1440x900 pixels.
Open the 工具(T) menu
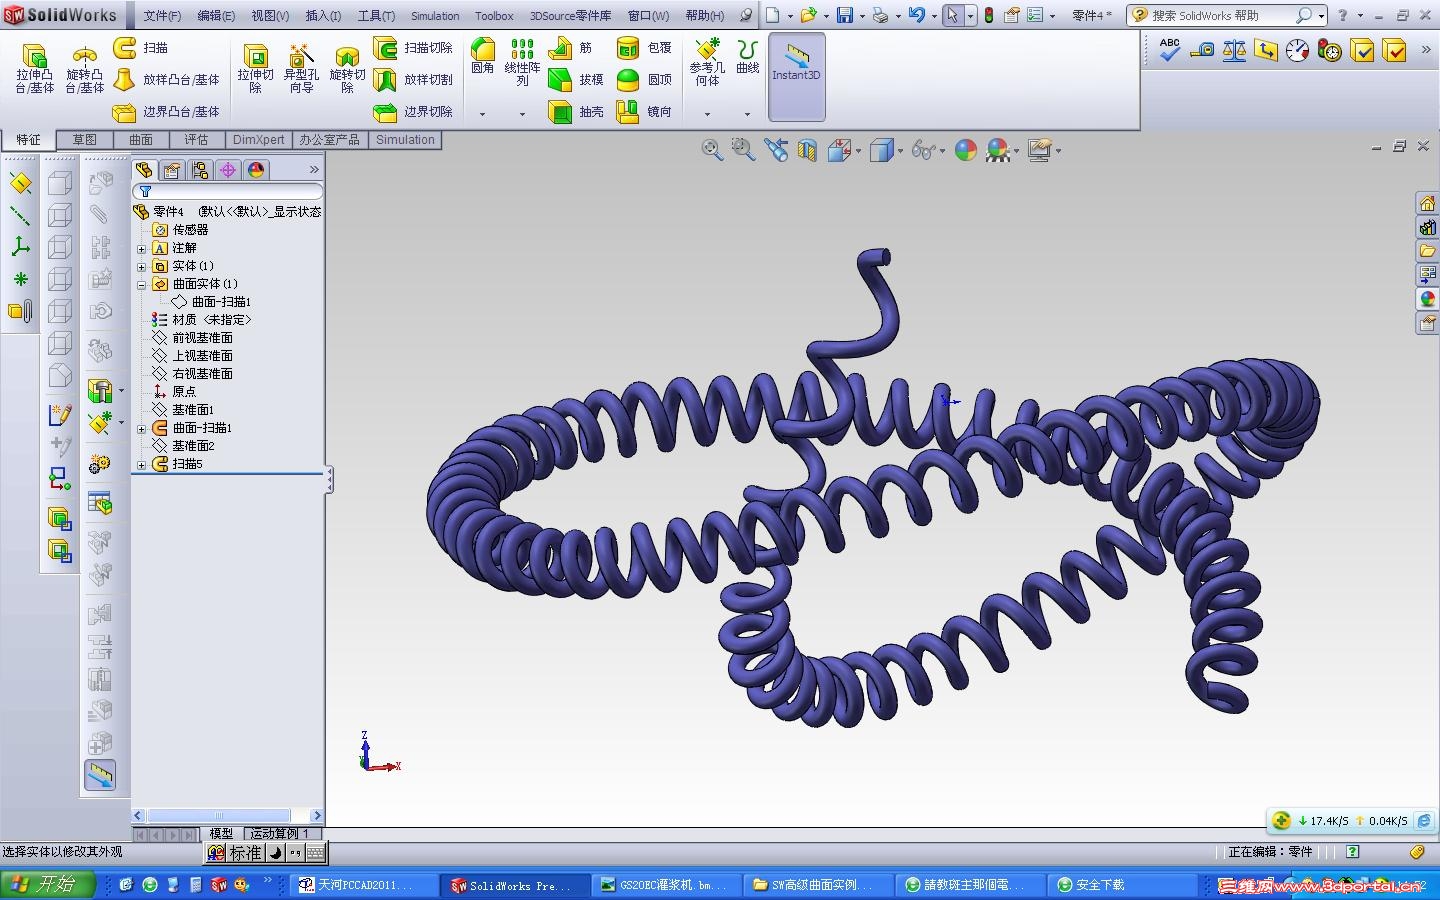tap(376, 16)
